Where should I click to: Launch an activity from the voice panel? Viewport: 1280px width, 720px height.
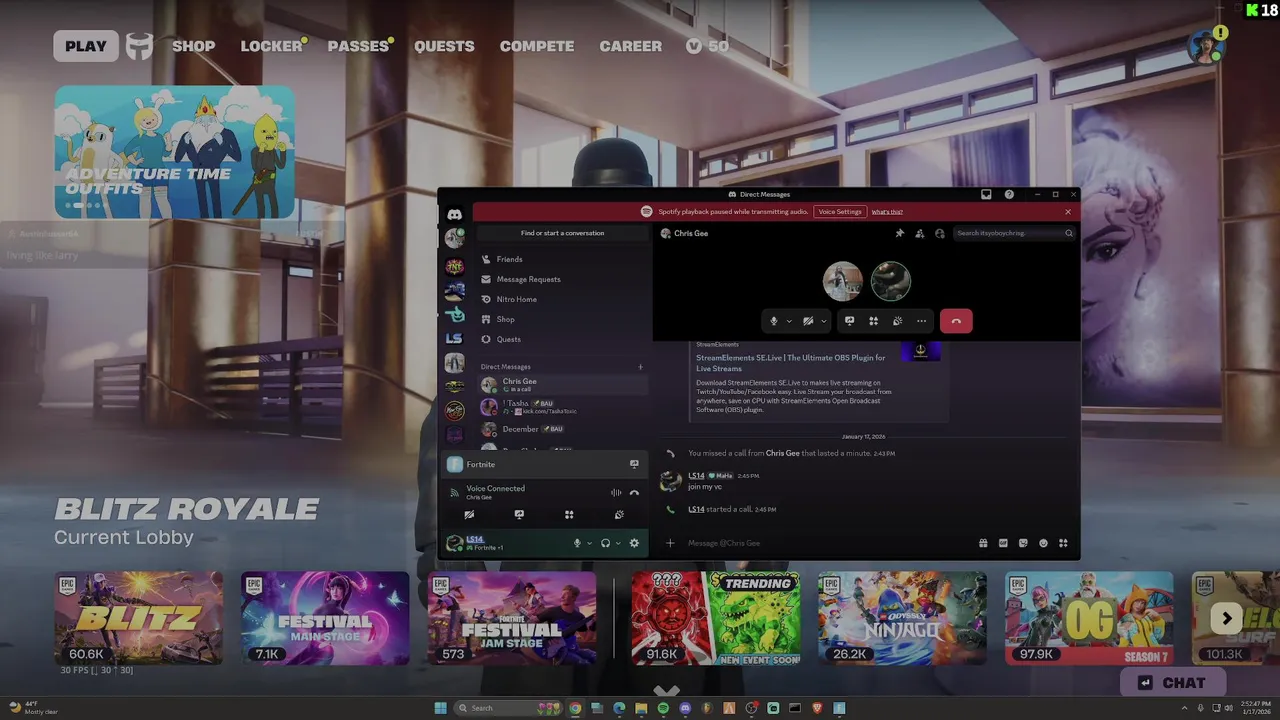pos(569,515)
